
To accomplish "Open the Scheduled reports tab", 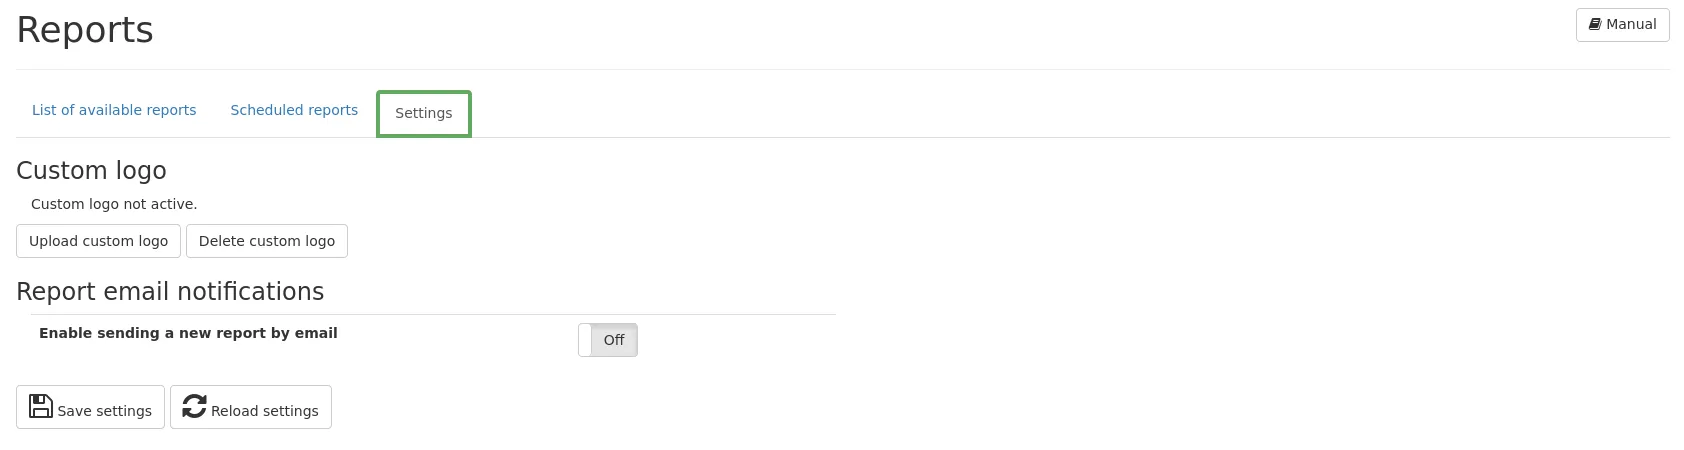I will pyautogui.click(x=294, y=110).
